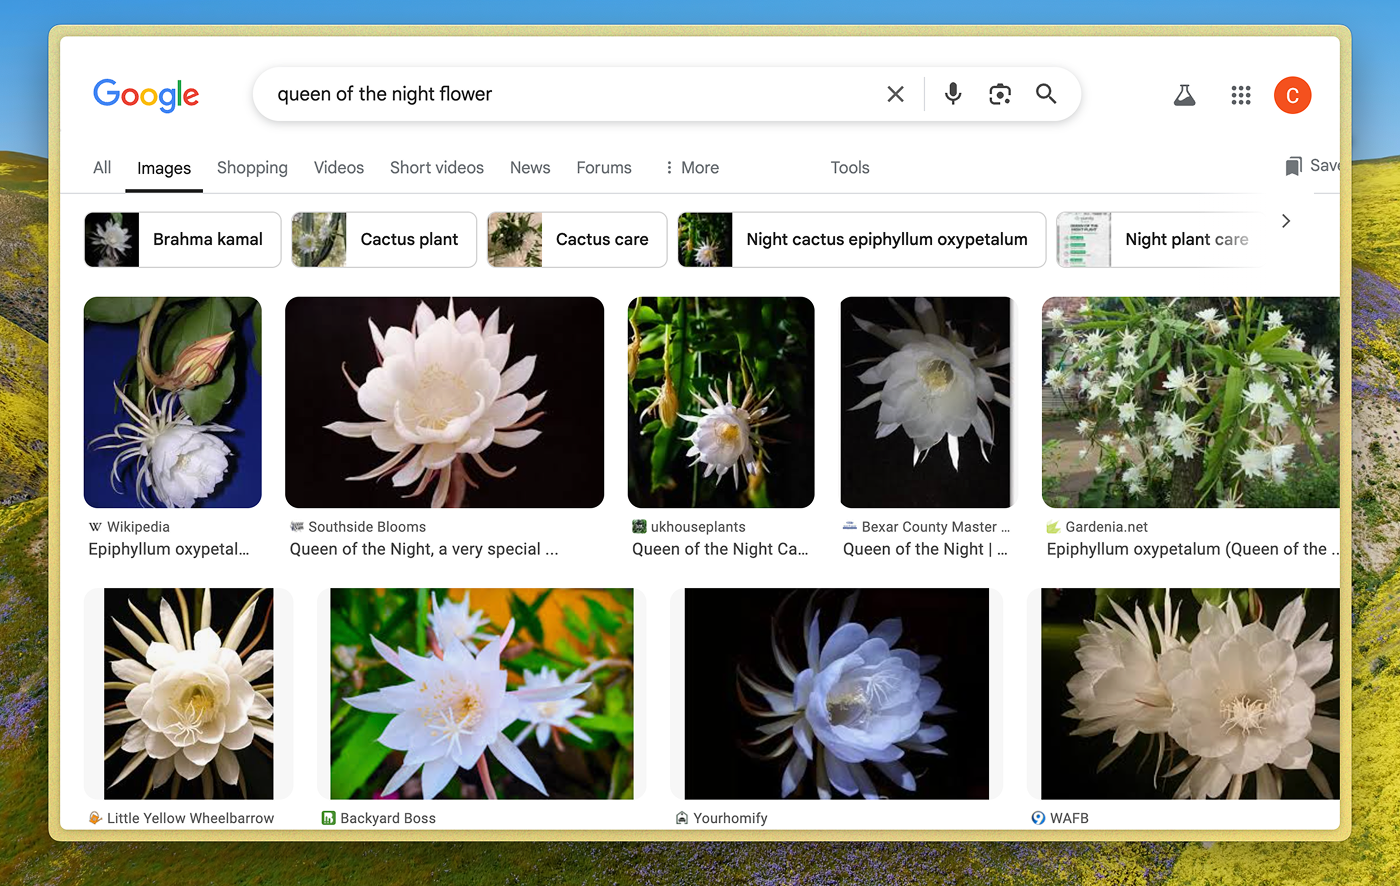
Task: Click 'Epiphyllum oxypetalum (Queen of the ...' title
Action: (1193, 549)
